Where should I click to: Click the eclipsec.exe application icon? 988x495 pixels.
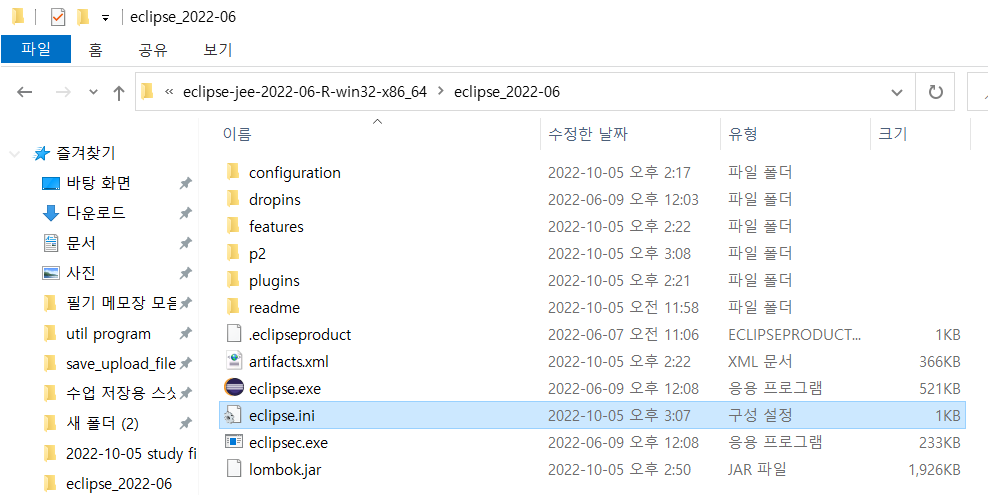tap(233, 442)
